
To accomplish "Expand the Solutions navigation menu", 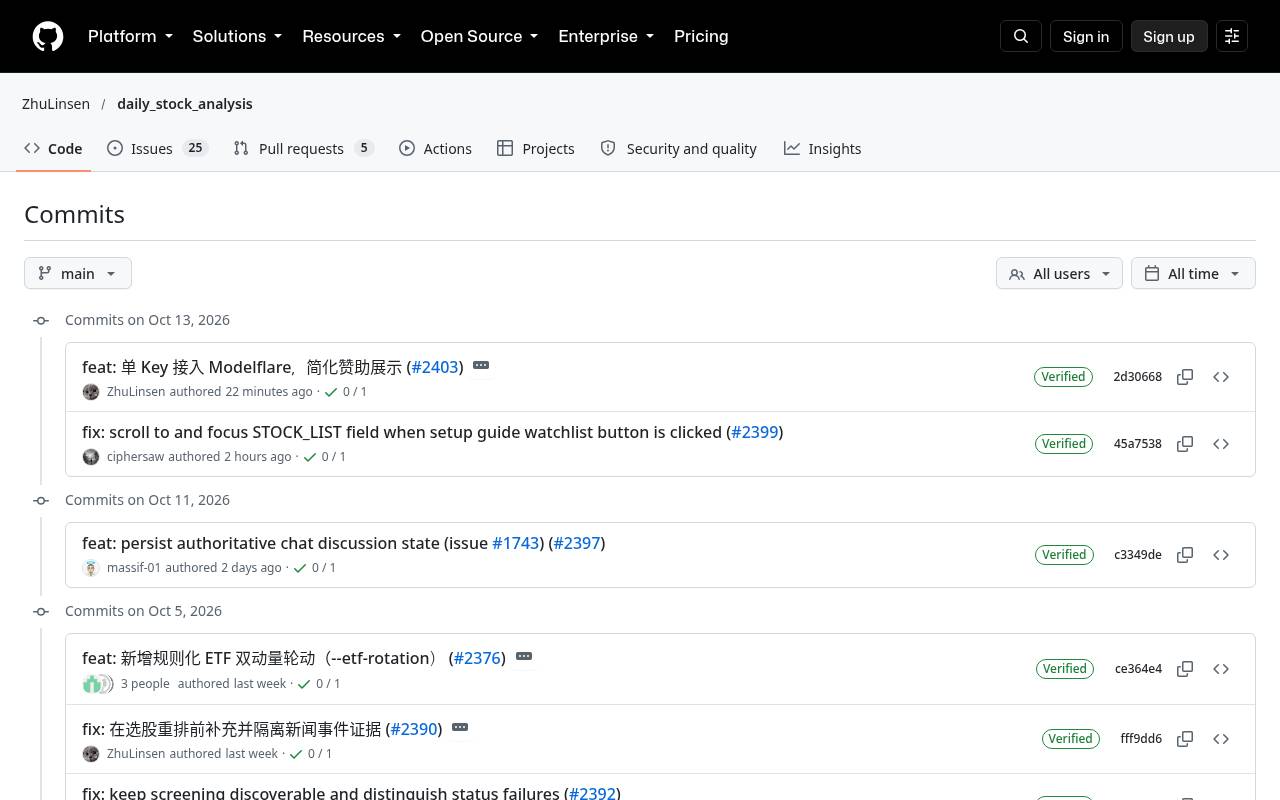I will coord(237,36).
